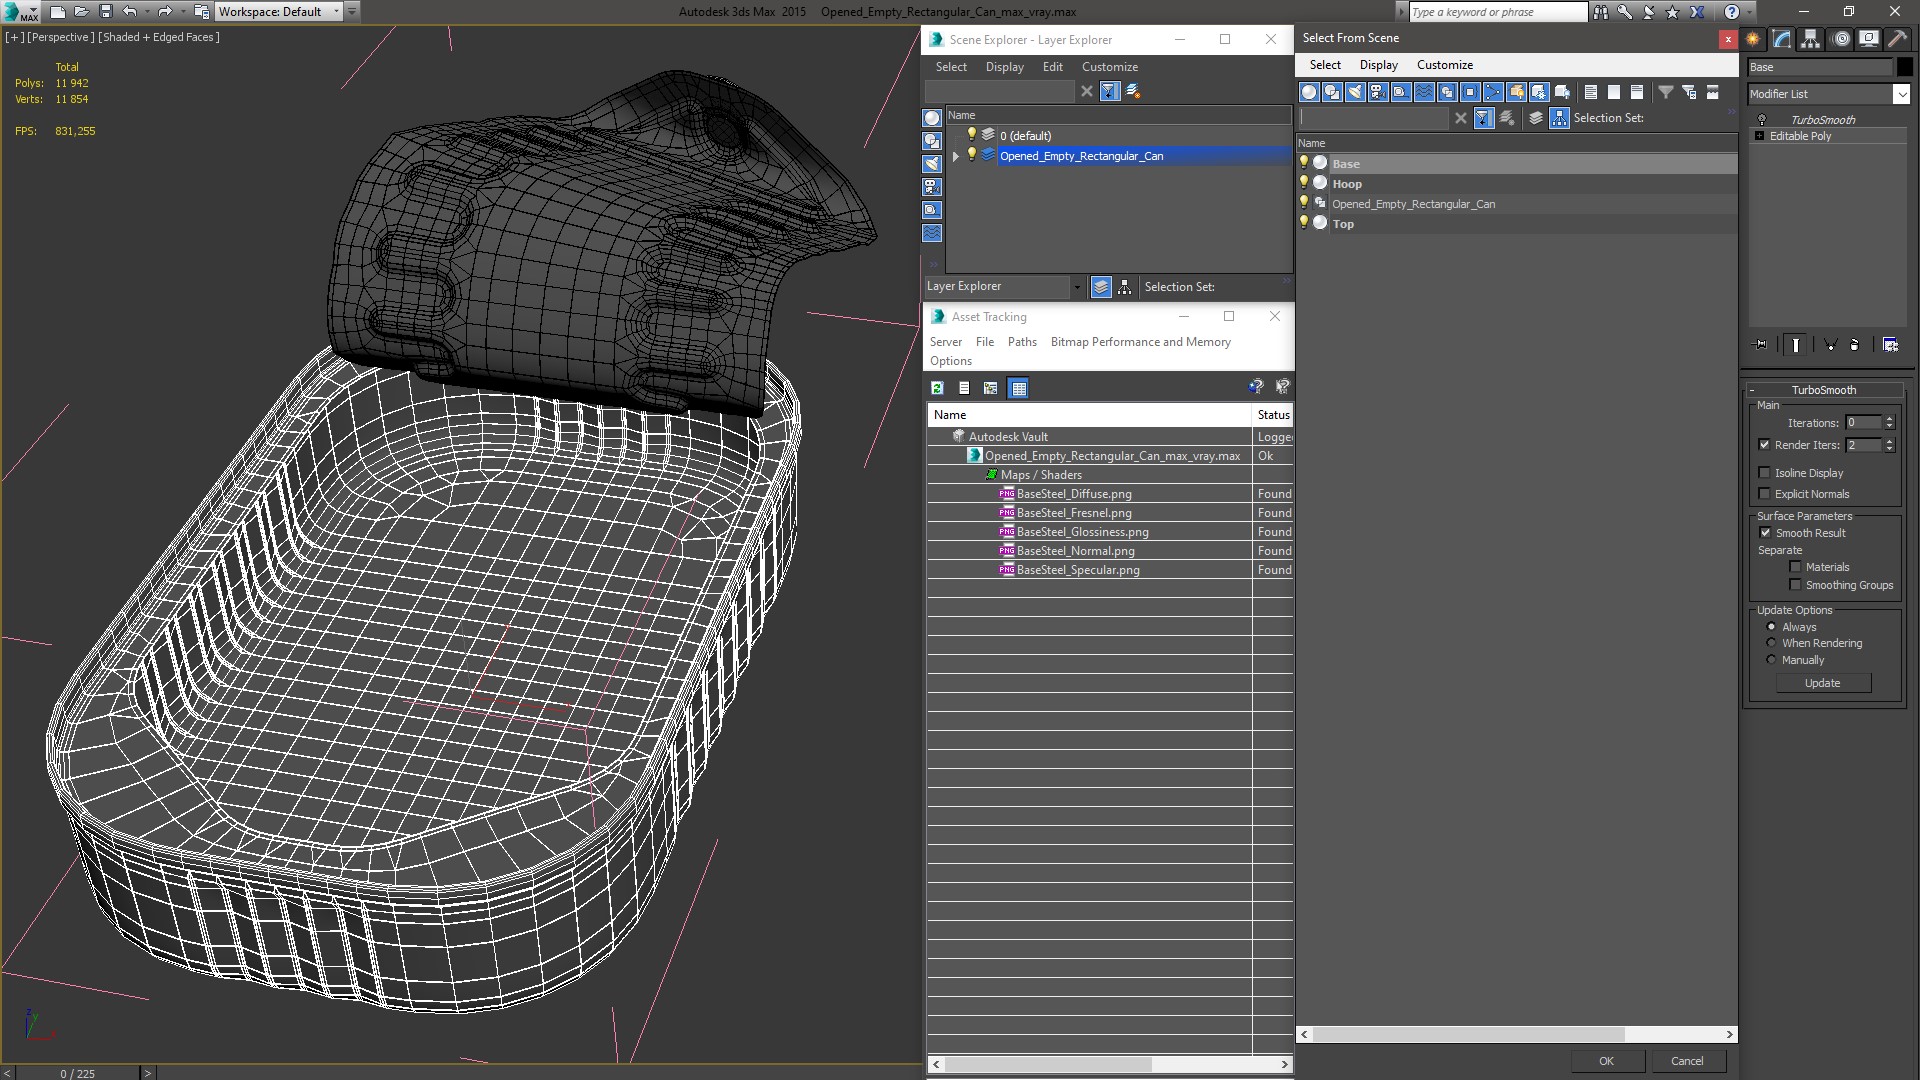This screenshot has width=1920, height=1080.
Task: Click the layer visibility icon for Base
Action: [1304, 162]
